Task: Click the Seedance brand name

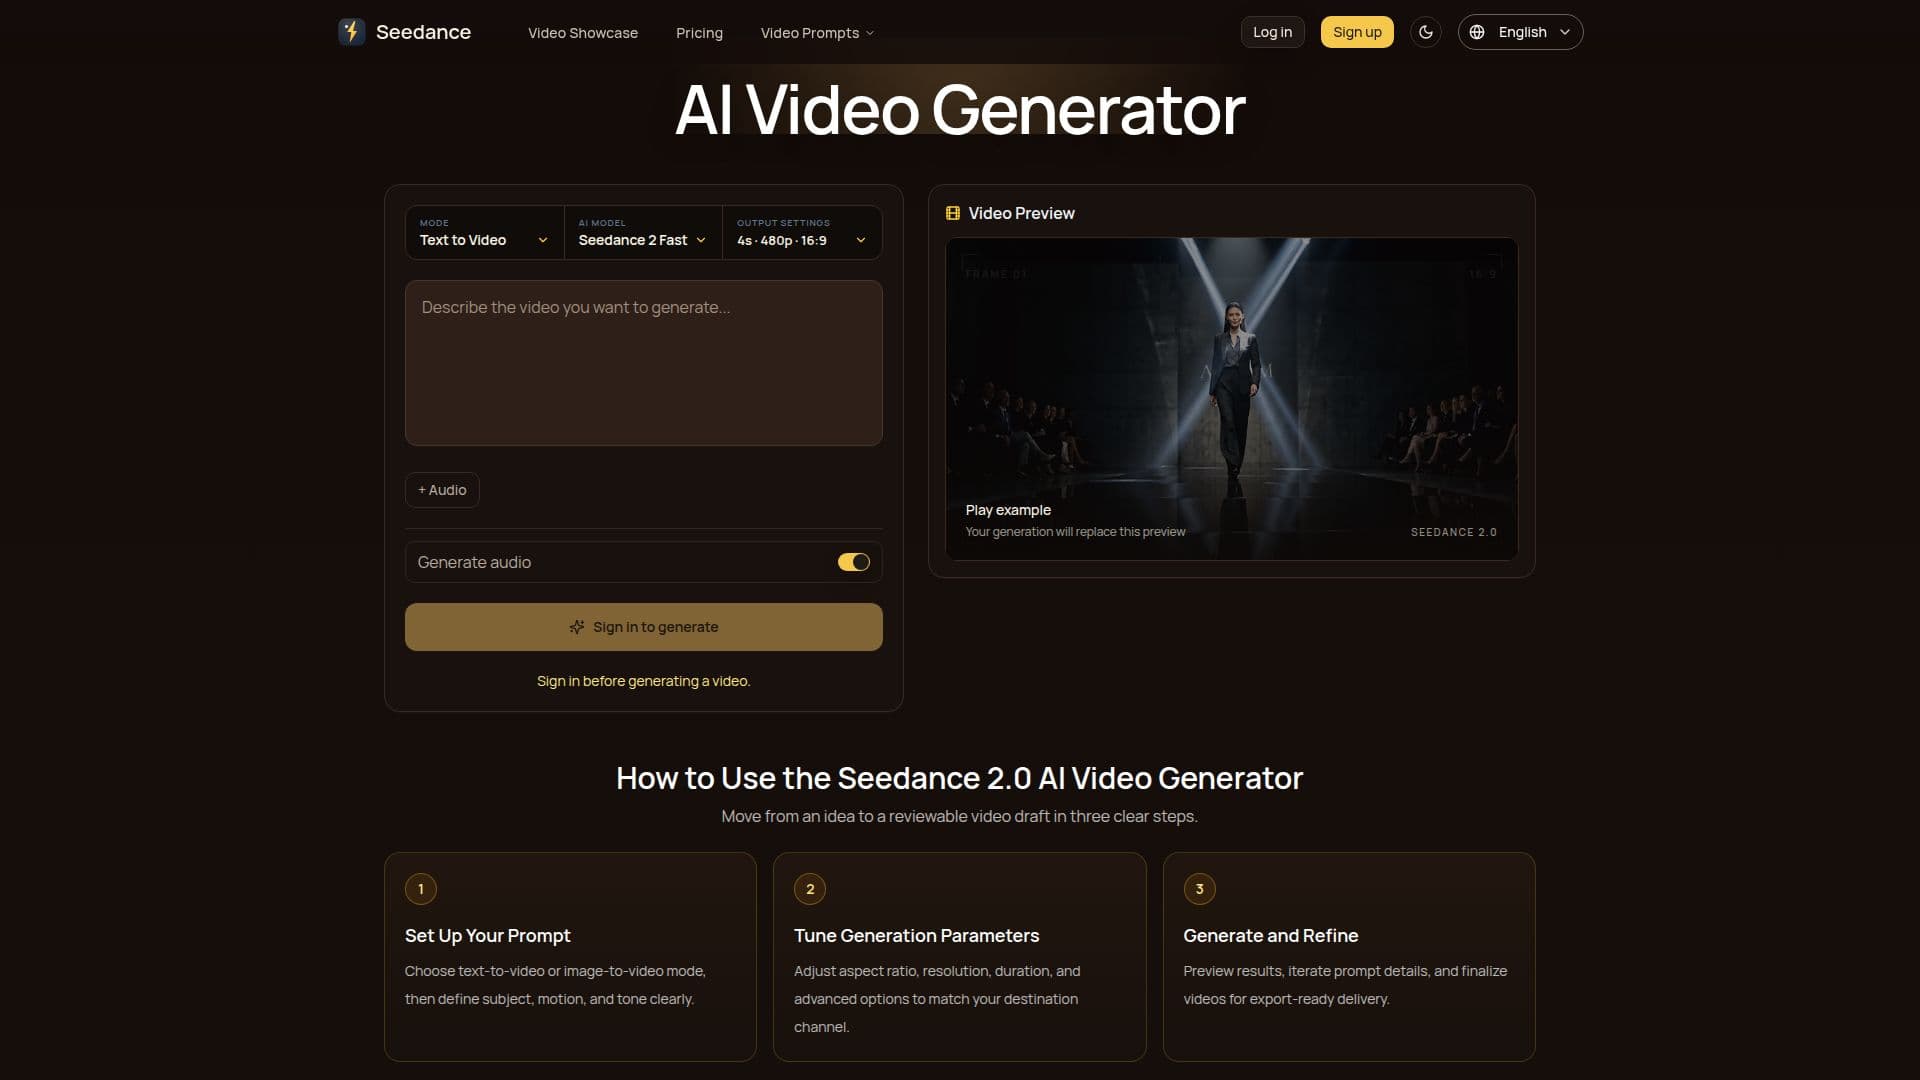Action: [x=423, y=32]
